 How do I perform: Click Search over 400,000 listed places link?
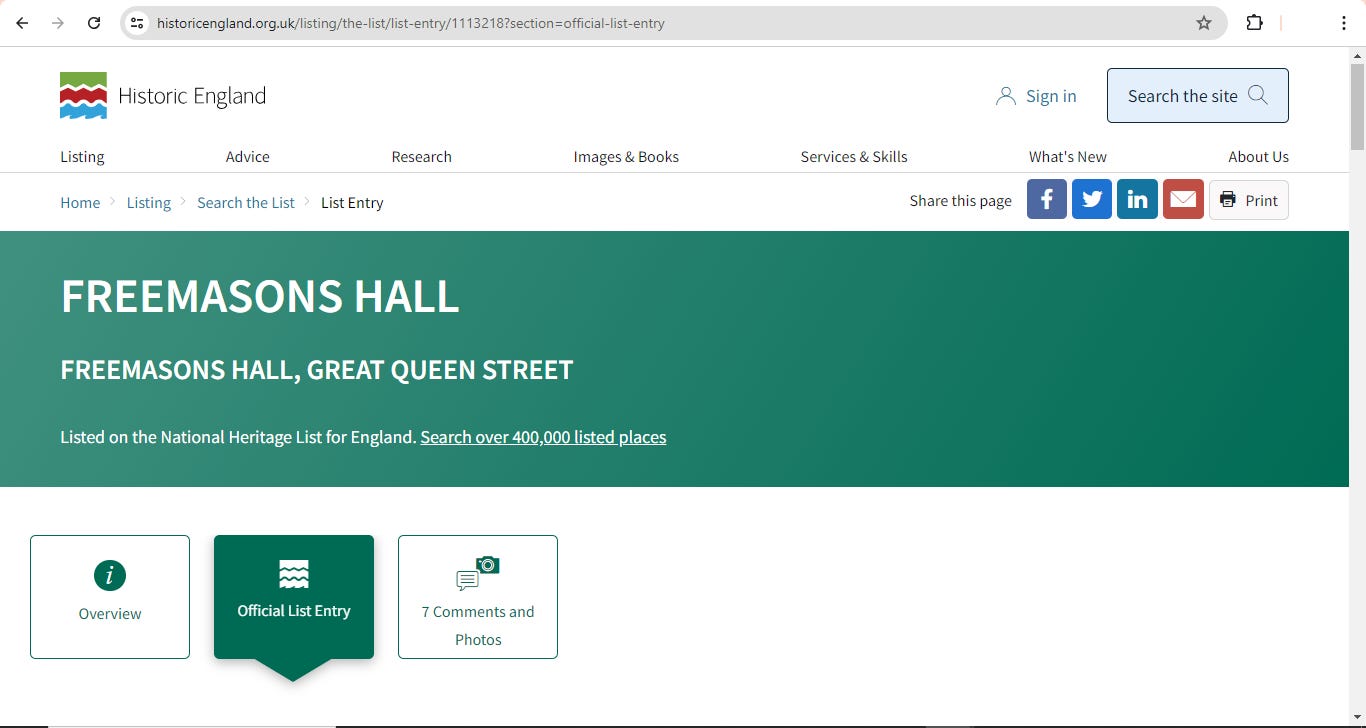tap(543, 437)
